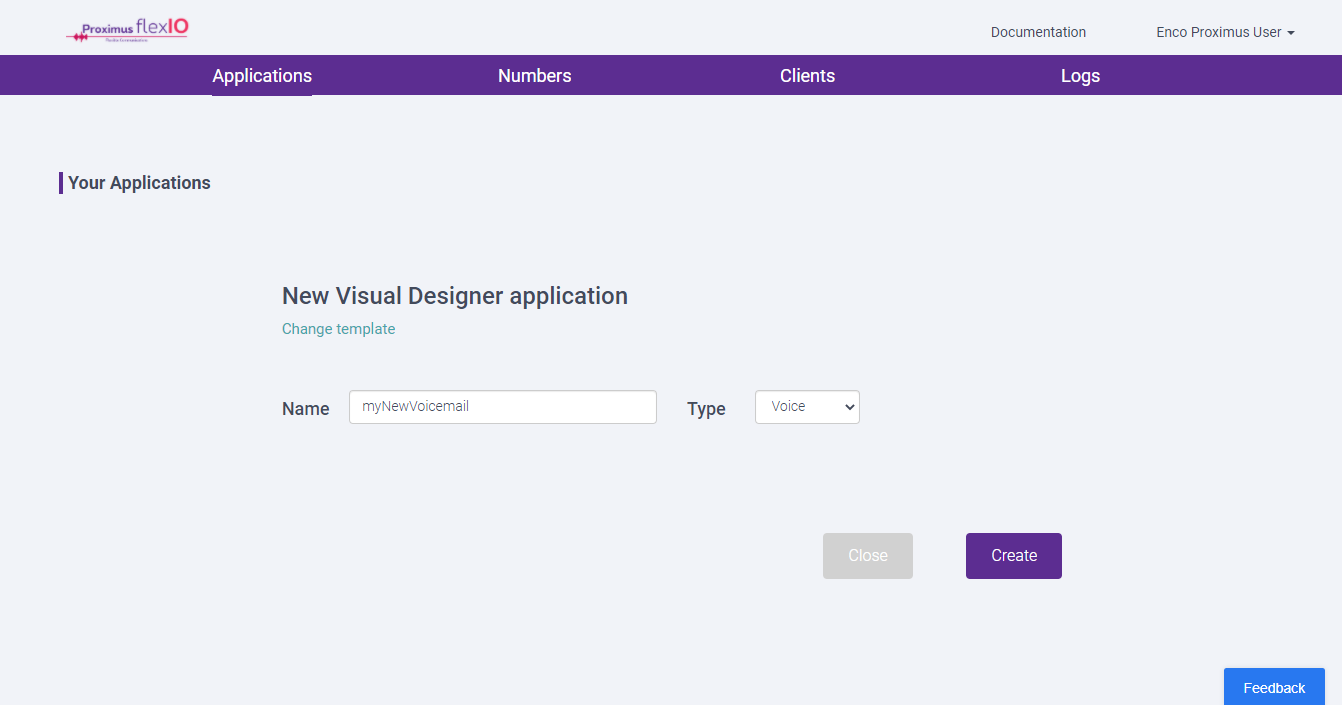The image size is (1342, 705).
Task: Open the Documentation link
Action: [1038, 31]
